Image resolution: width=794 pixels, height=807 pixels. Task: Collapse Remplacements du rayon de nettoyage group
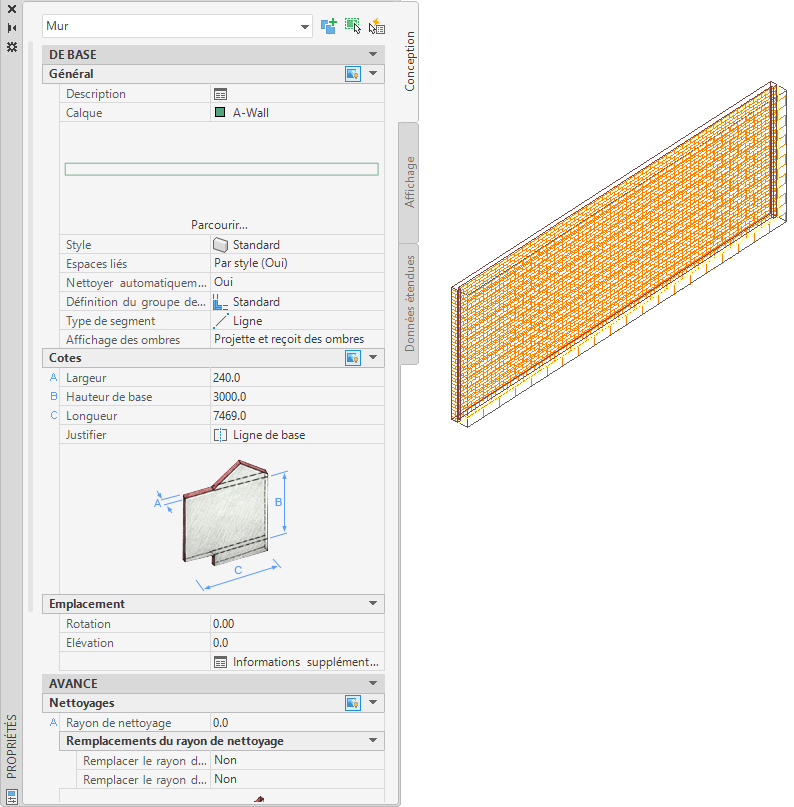point(373,741)
